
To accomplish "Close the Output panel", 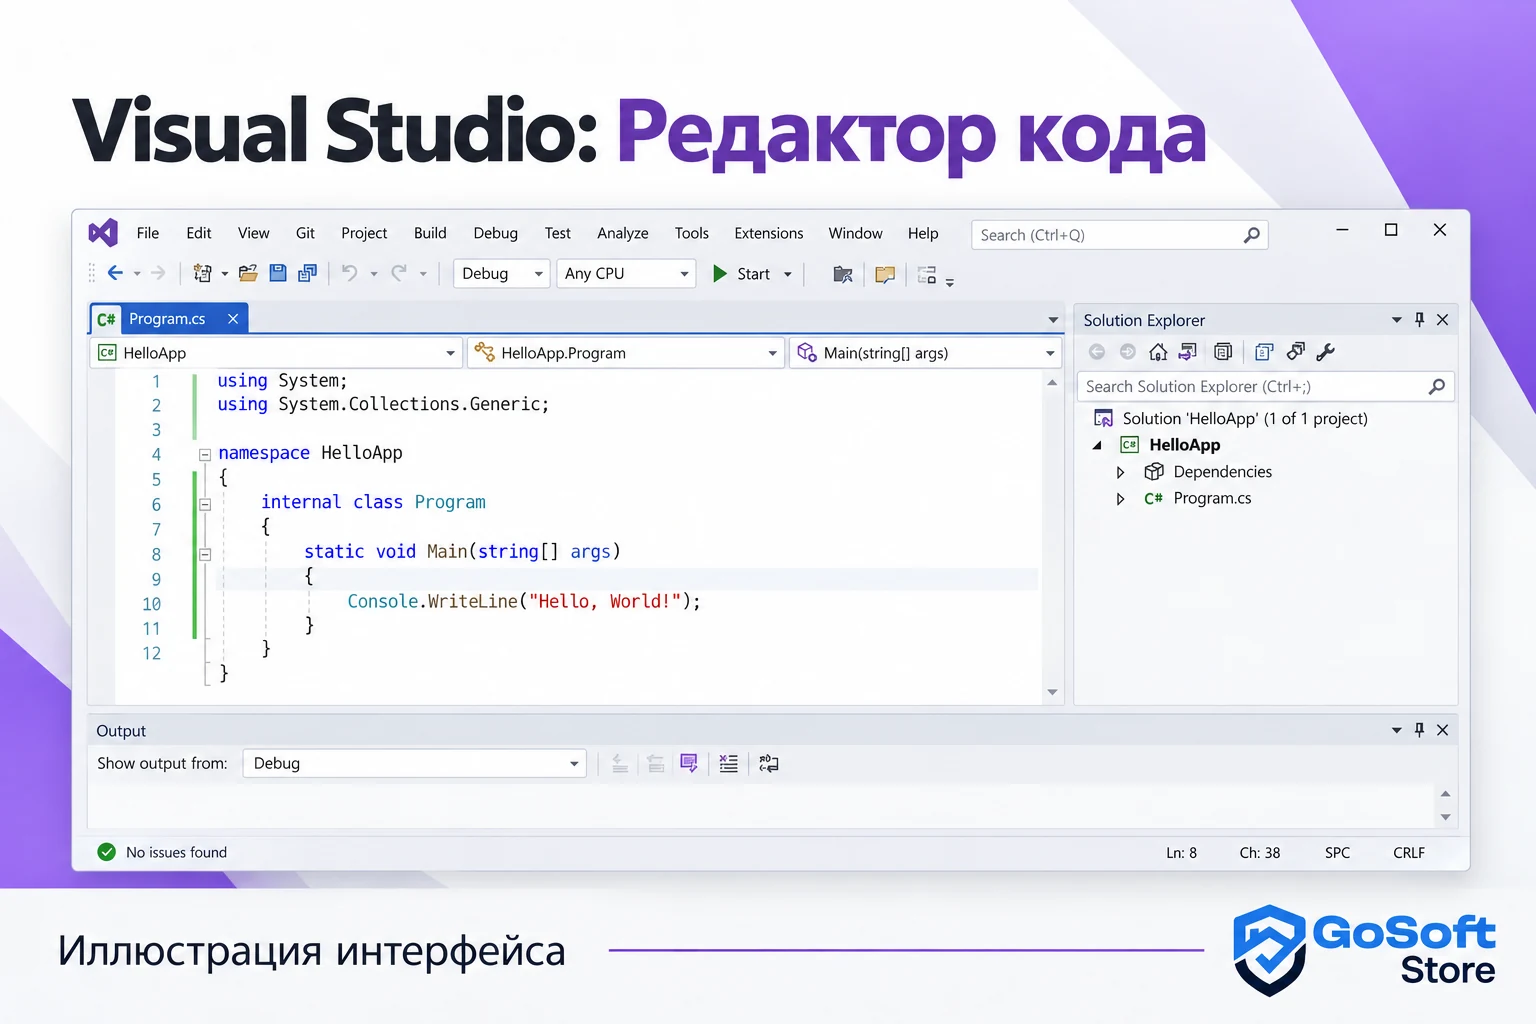I will (x=1443, y=731).
